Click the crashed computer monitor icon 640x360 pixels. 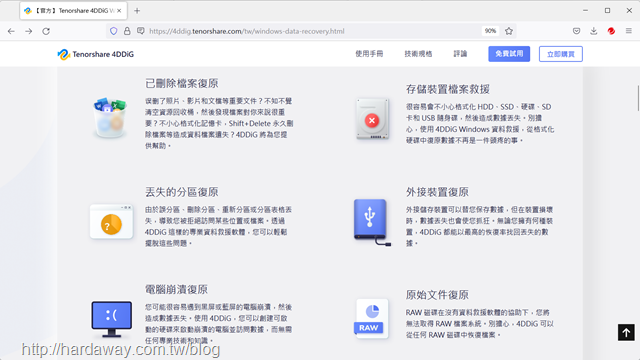[x=111, y=320]
